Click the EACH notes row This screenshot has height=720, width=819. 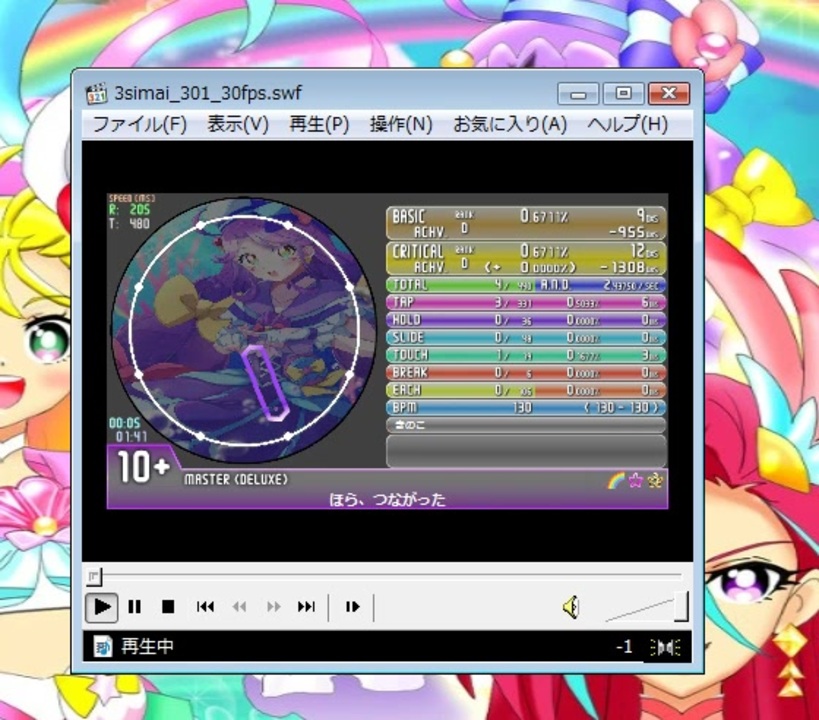coord(526,390)
